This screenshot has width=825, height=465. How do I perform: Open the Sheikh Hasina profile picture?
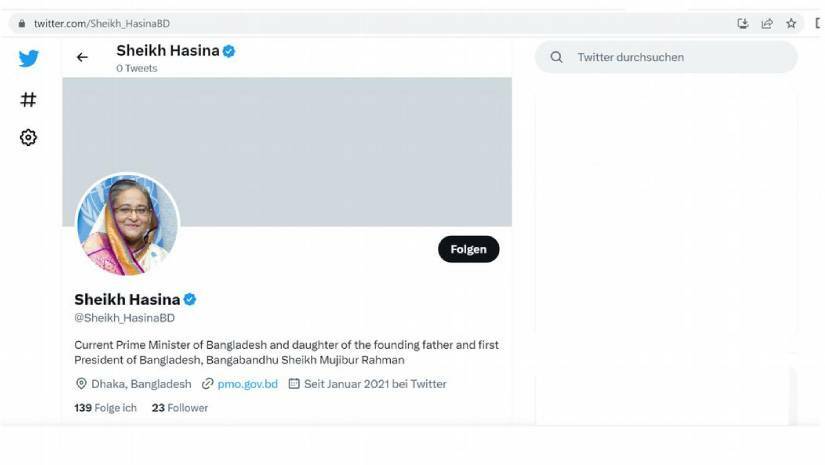[x=127, y=224]
